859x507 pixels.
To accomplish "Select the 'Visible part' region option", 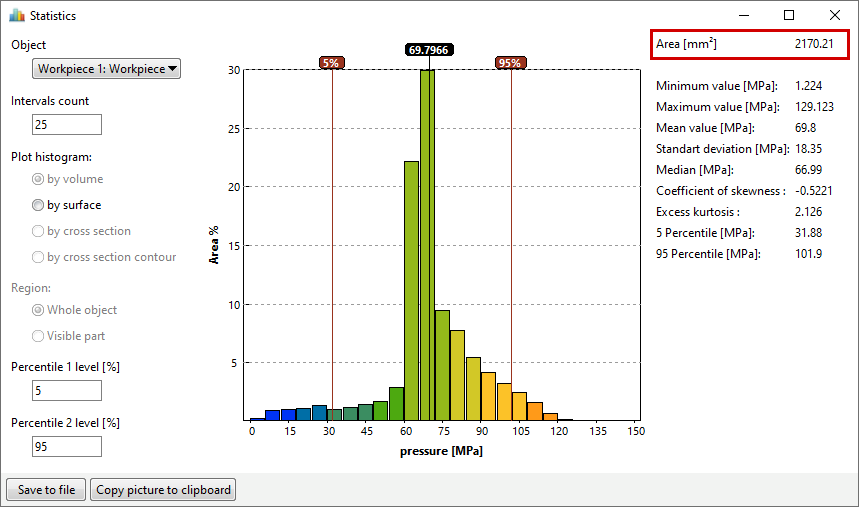I will click(x=39, y=337).
